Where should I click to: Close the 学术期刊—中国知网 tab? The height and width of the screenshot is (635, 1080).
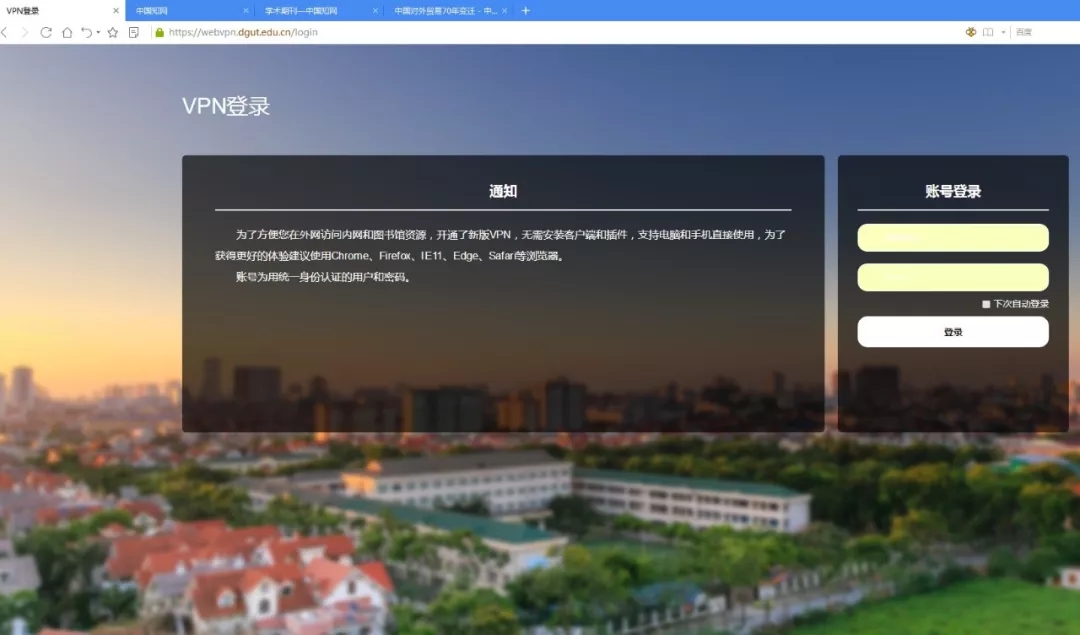pos(375,11)
